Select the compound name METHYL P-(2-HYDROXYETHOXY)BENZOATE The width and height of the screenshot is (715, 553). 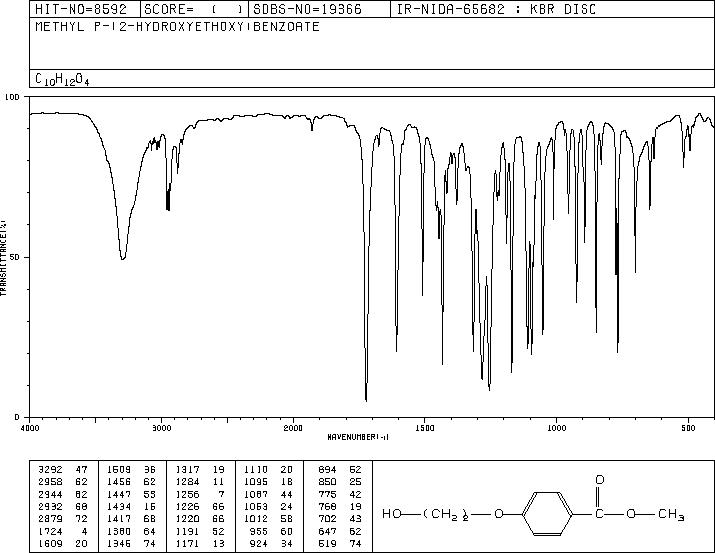tap(177, 26)
